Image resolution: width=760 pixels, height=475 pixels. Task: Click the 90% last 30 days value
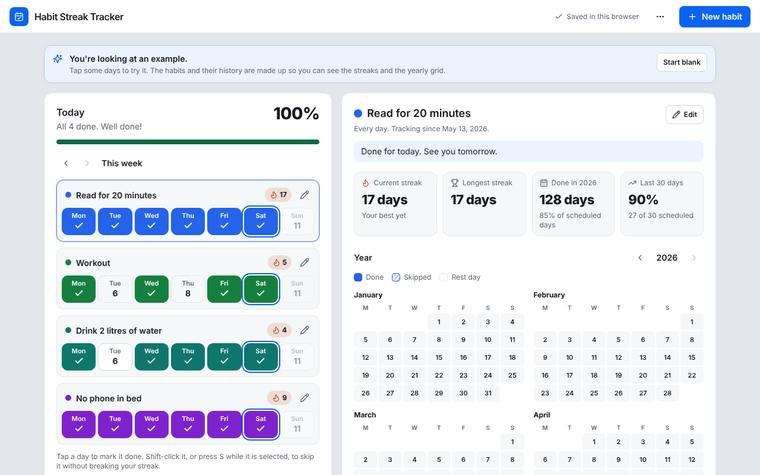point(643,200)
